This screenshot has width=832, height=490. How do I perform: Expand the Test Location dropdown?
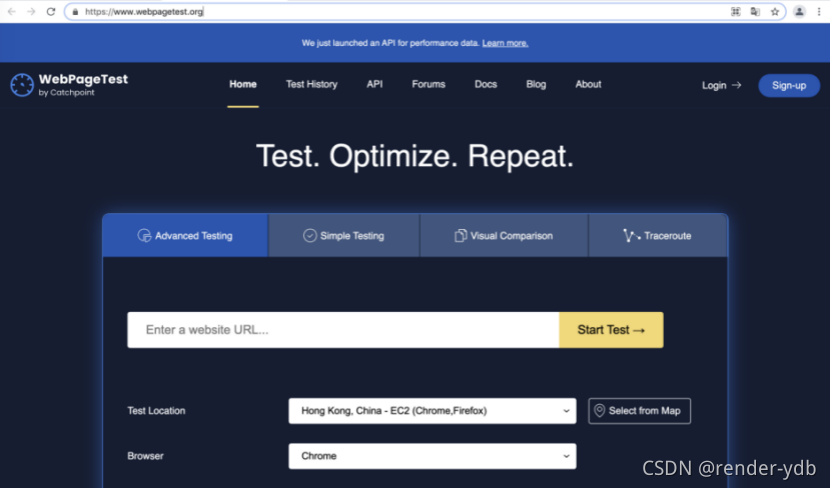pos(432,411)
